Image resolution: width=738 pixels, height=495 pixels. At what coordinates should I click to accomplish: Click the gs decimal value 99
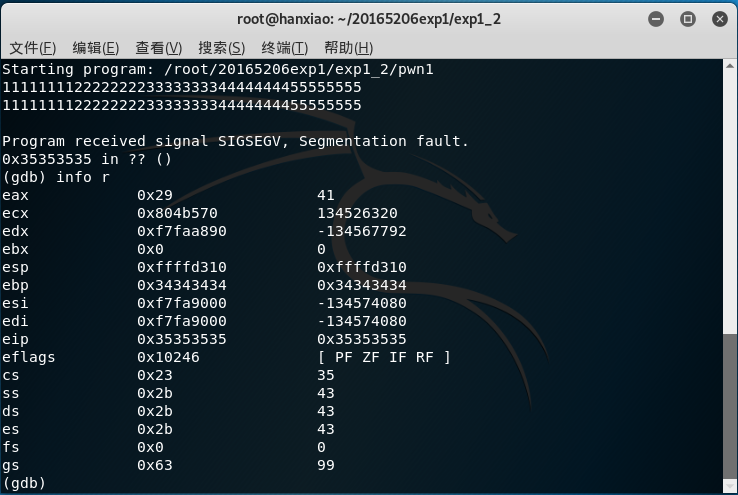(326, 465)
